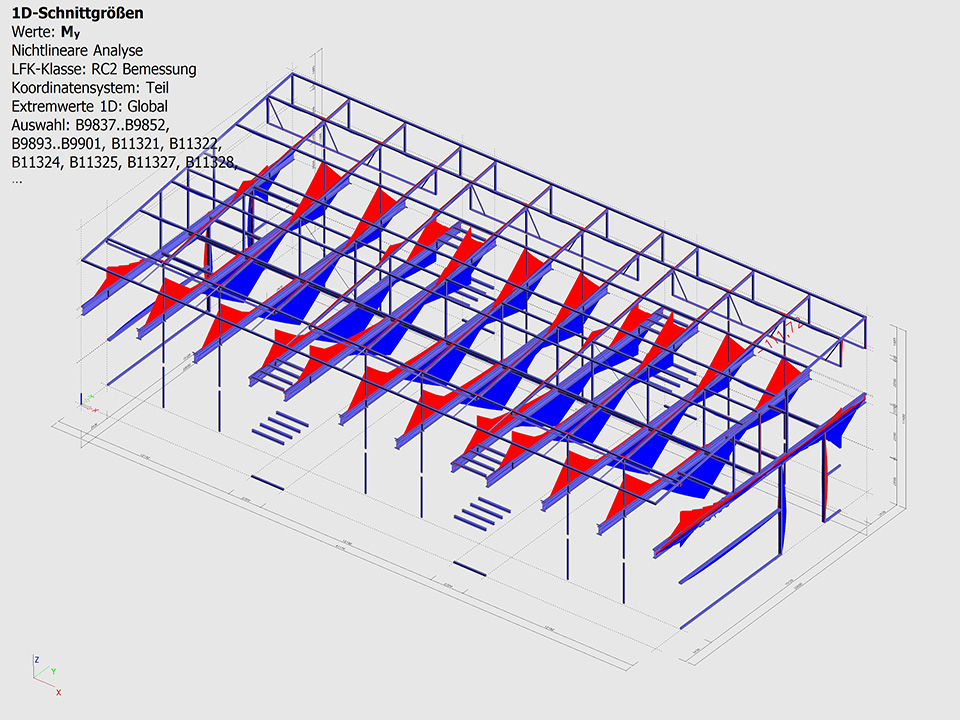Click the red -111.72 moment value label
The image size is (960, 720).
click(782, 337)
